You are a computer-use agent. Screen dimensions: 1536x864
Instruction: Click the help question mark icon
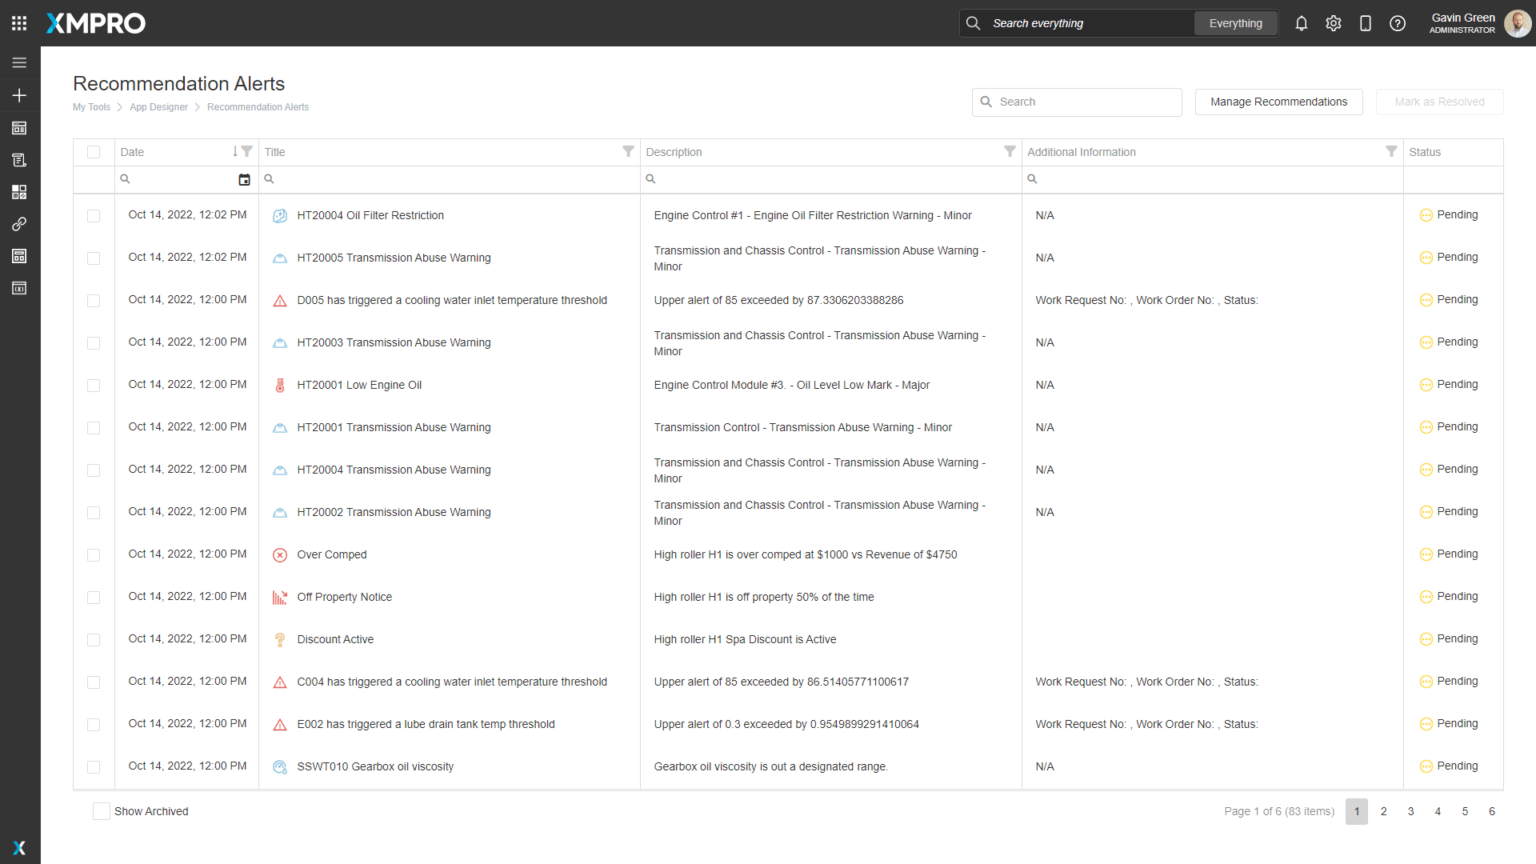1397,23
